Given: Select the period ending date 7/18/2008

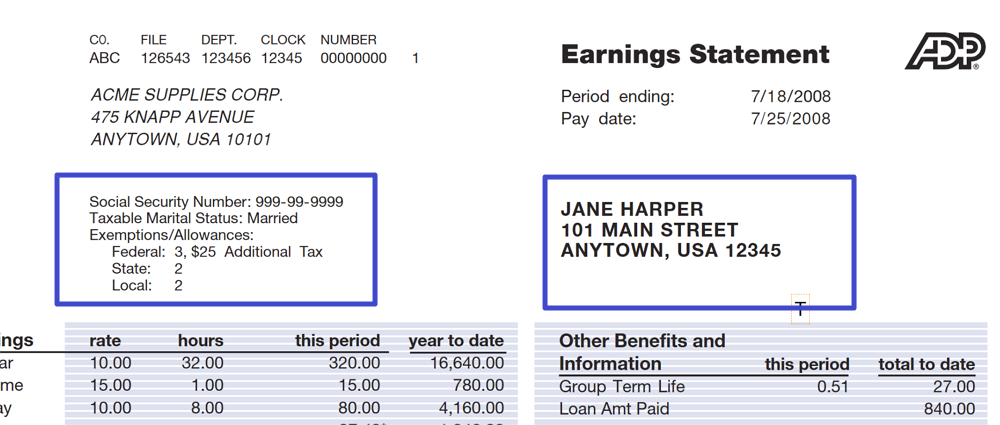Looking at the screenshot, I should pos(790,97).
